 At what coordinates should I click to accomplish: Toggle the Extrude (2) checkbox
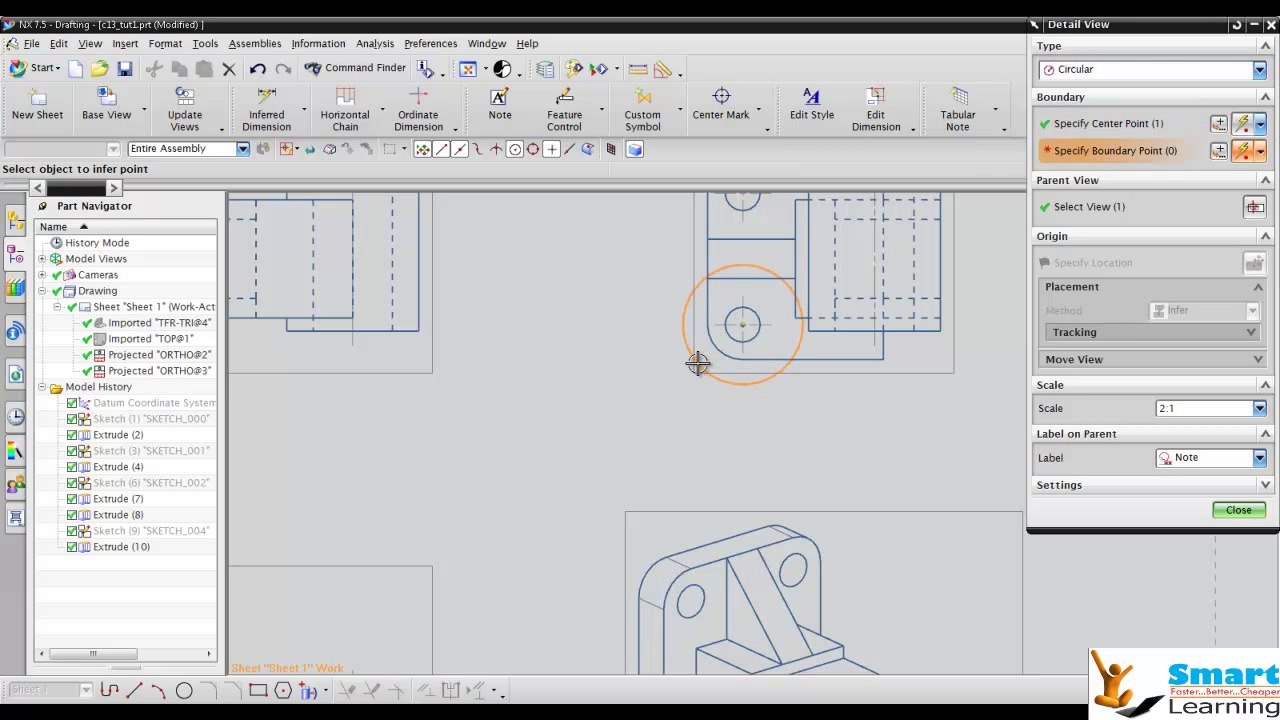(72, 435)
